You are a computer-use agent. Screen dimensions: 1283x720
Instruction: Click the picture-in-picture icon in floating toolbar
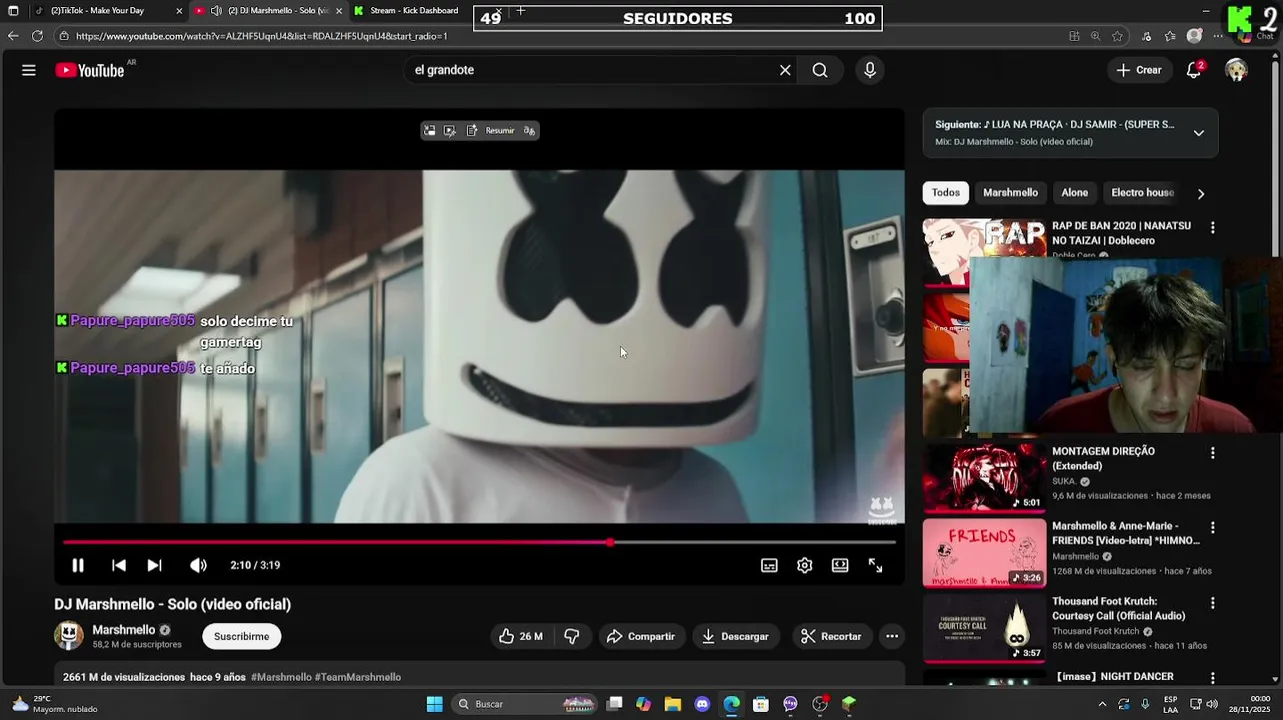tap(430, 130)
